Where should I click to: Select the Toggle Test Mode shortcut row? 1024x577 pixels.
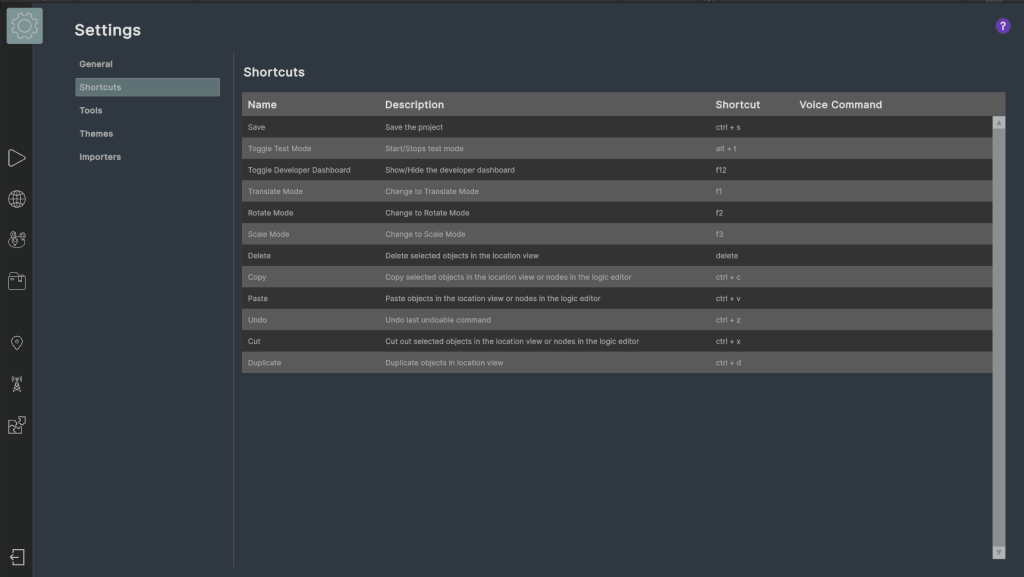[616, 148]
